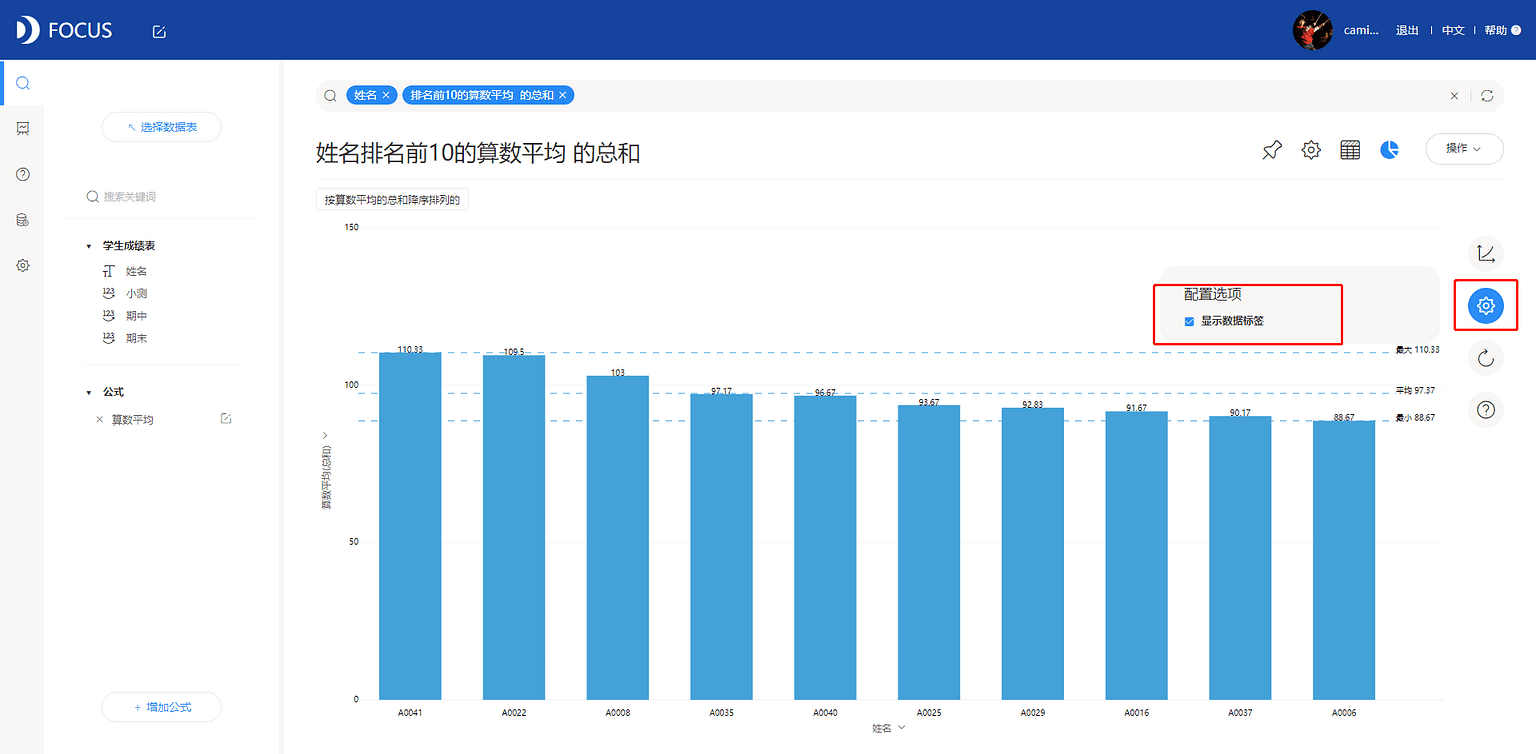Switch to chart view pie icon

[x=1389, y=150]
